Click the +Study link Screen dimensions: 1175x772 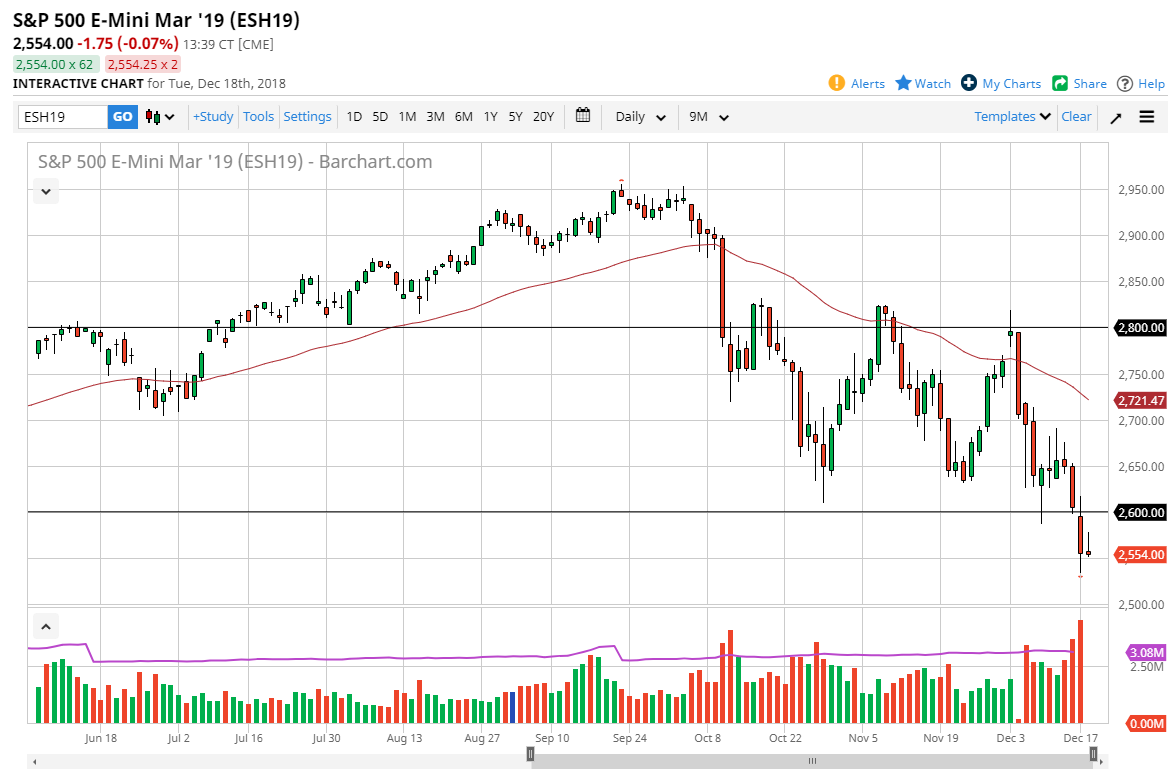coord(213,116)
